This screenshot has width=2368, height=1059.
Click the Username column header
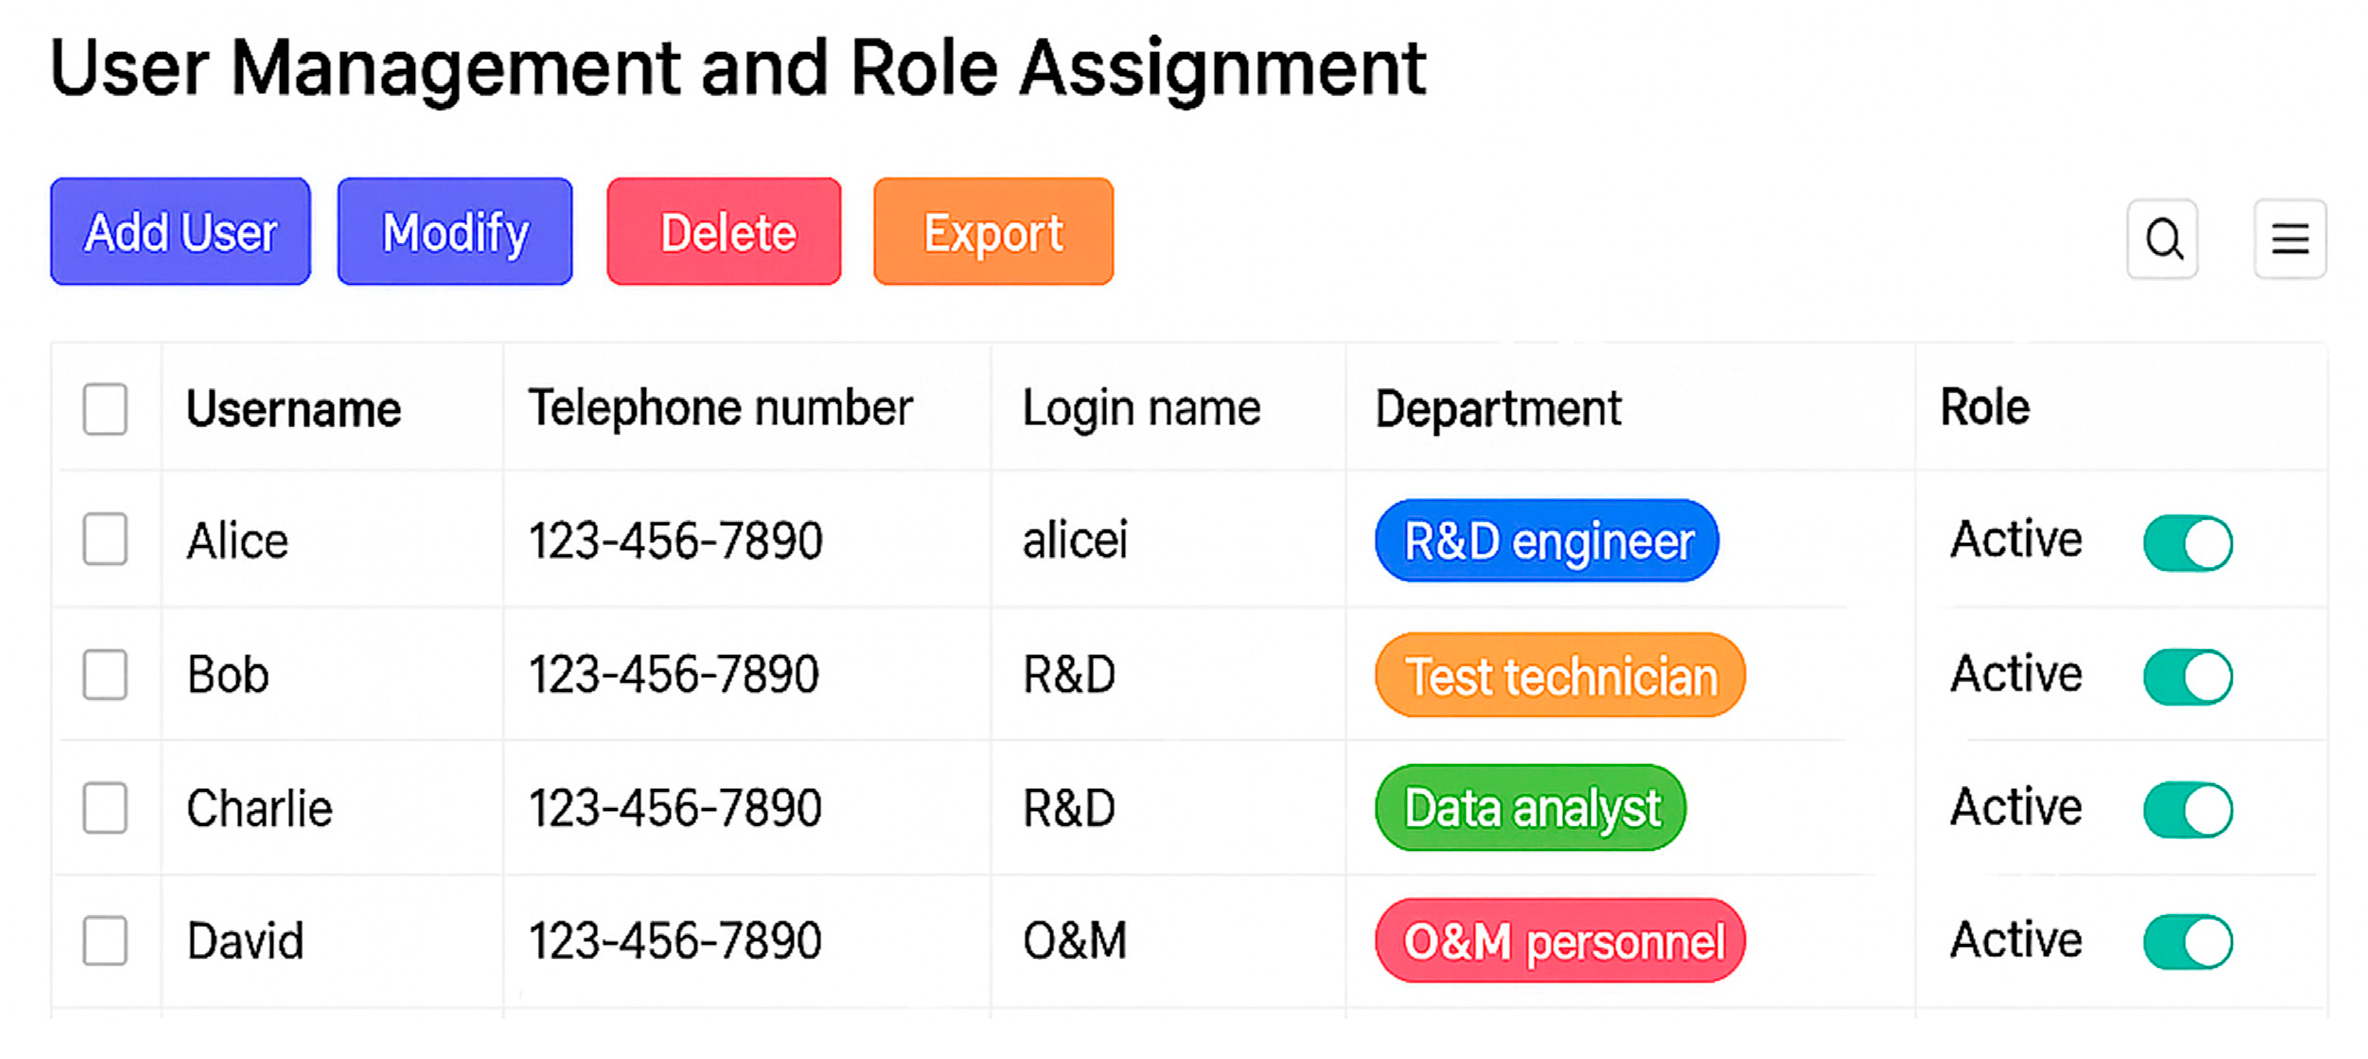294,409
